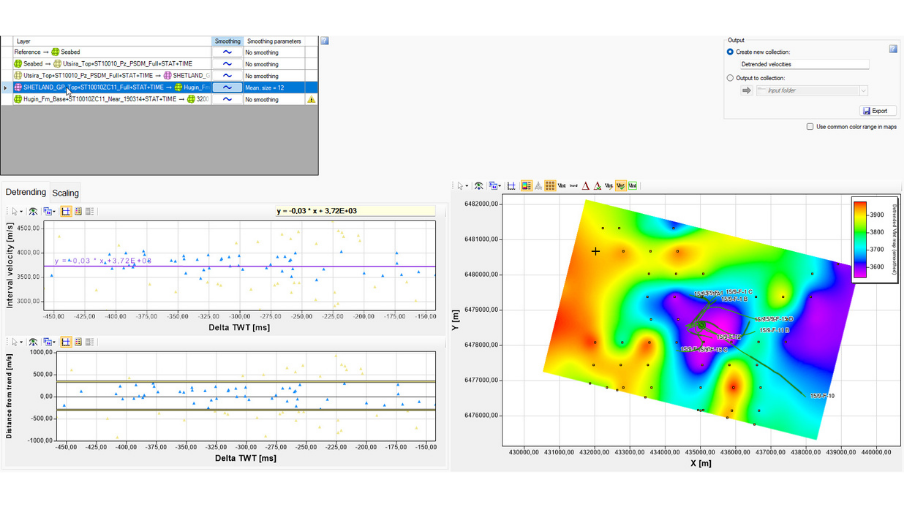Toggle axis display icon in map toolbar
Image resolution: width=904 pixels, height=508 pixels.
pos(511,186)
